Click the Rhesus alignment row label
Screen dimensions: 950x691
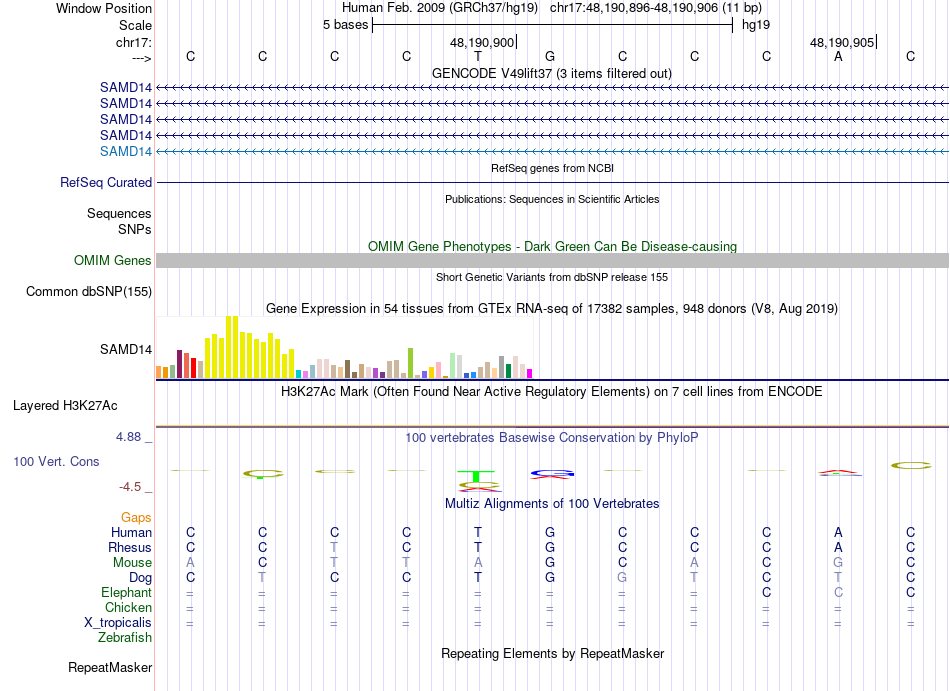130,547
